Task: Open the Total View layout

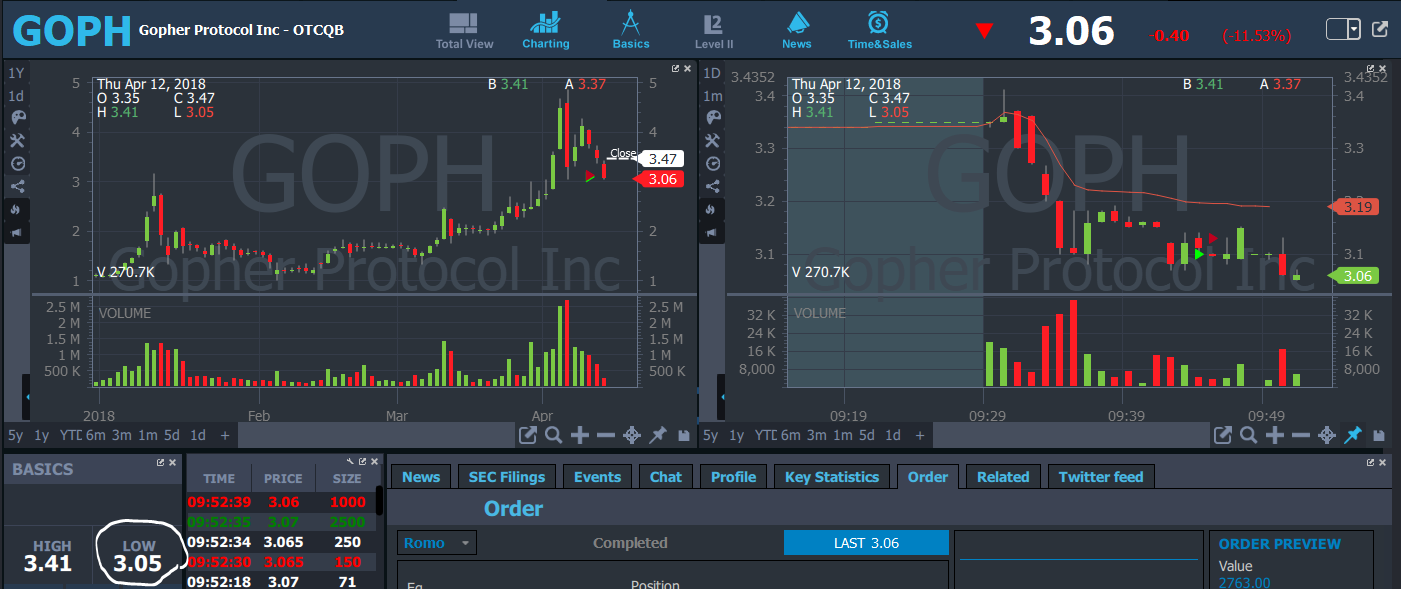Action: point(464,30)
